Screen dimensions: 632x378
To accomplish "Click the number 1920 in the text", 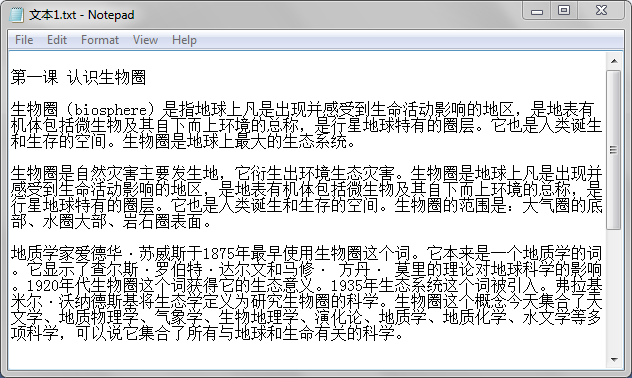I will tap(42, 286).
